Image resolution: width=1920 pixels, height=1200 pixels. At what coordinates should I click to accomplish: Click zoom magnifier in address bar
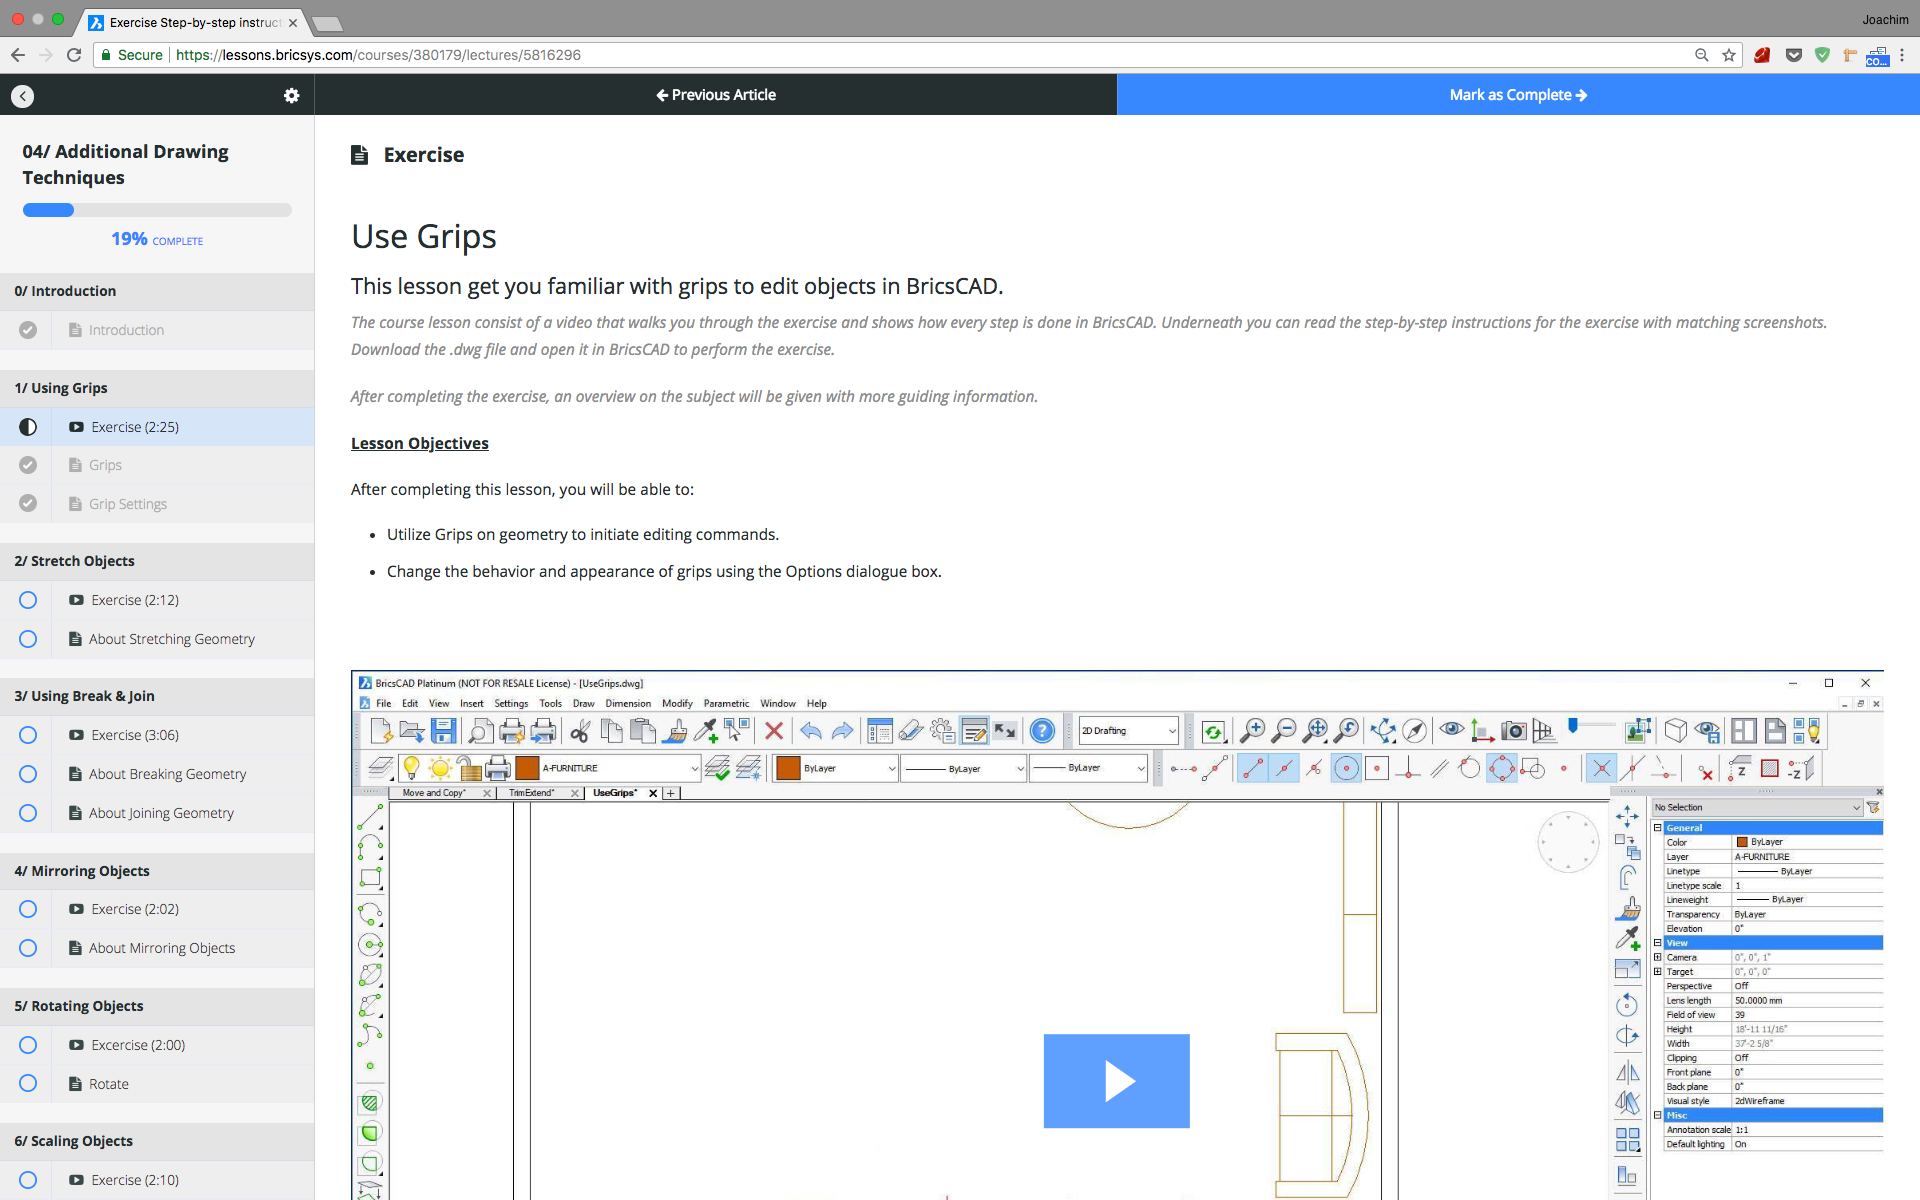[x=1701, y=55]
